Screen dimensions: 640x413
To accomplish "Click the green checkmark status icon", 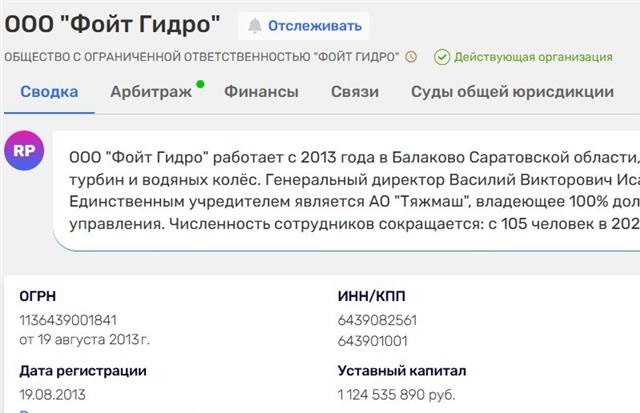I will 441,57.
